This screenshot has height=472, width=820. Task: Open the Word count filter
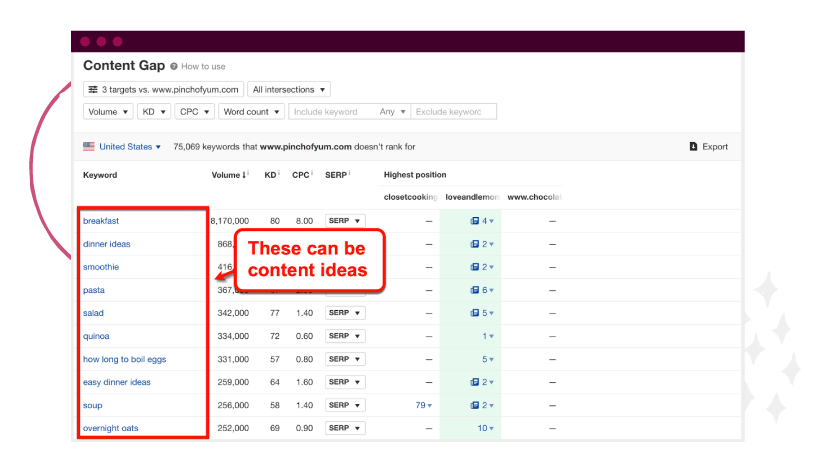[x=250, y=112]
